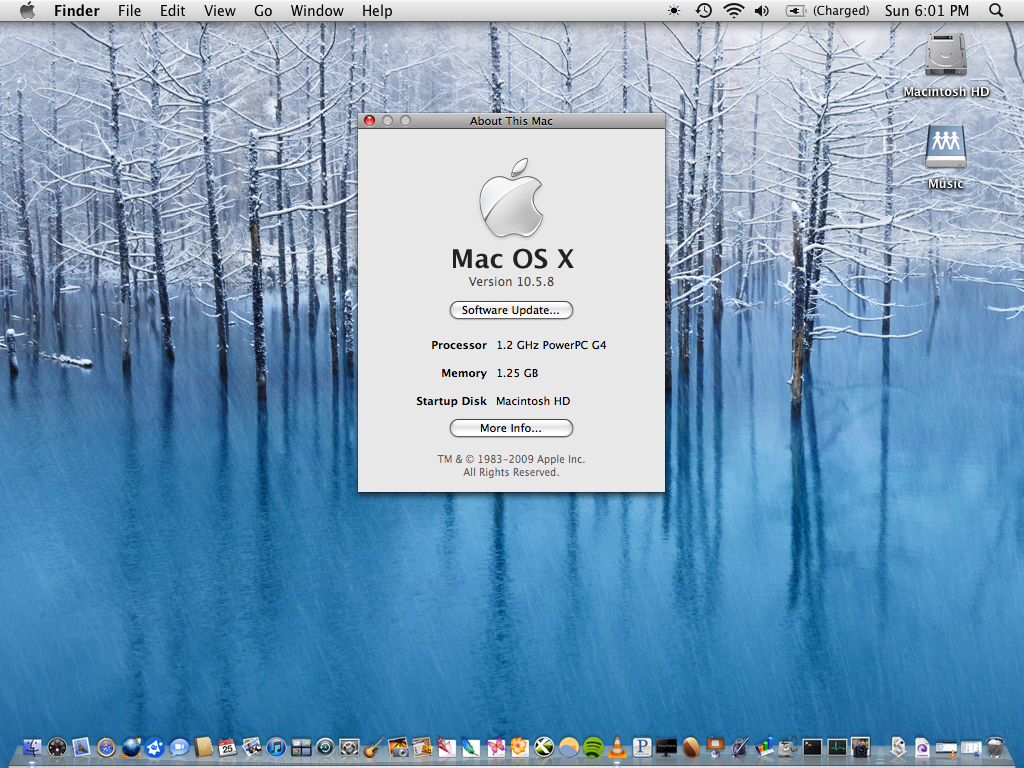Click the Software Update... button

tap(511, 310)
